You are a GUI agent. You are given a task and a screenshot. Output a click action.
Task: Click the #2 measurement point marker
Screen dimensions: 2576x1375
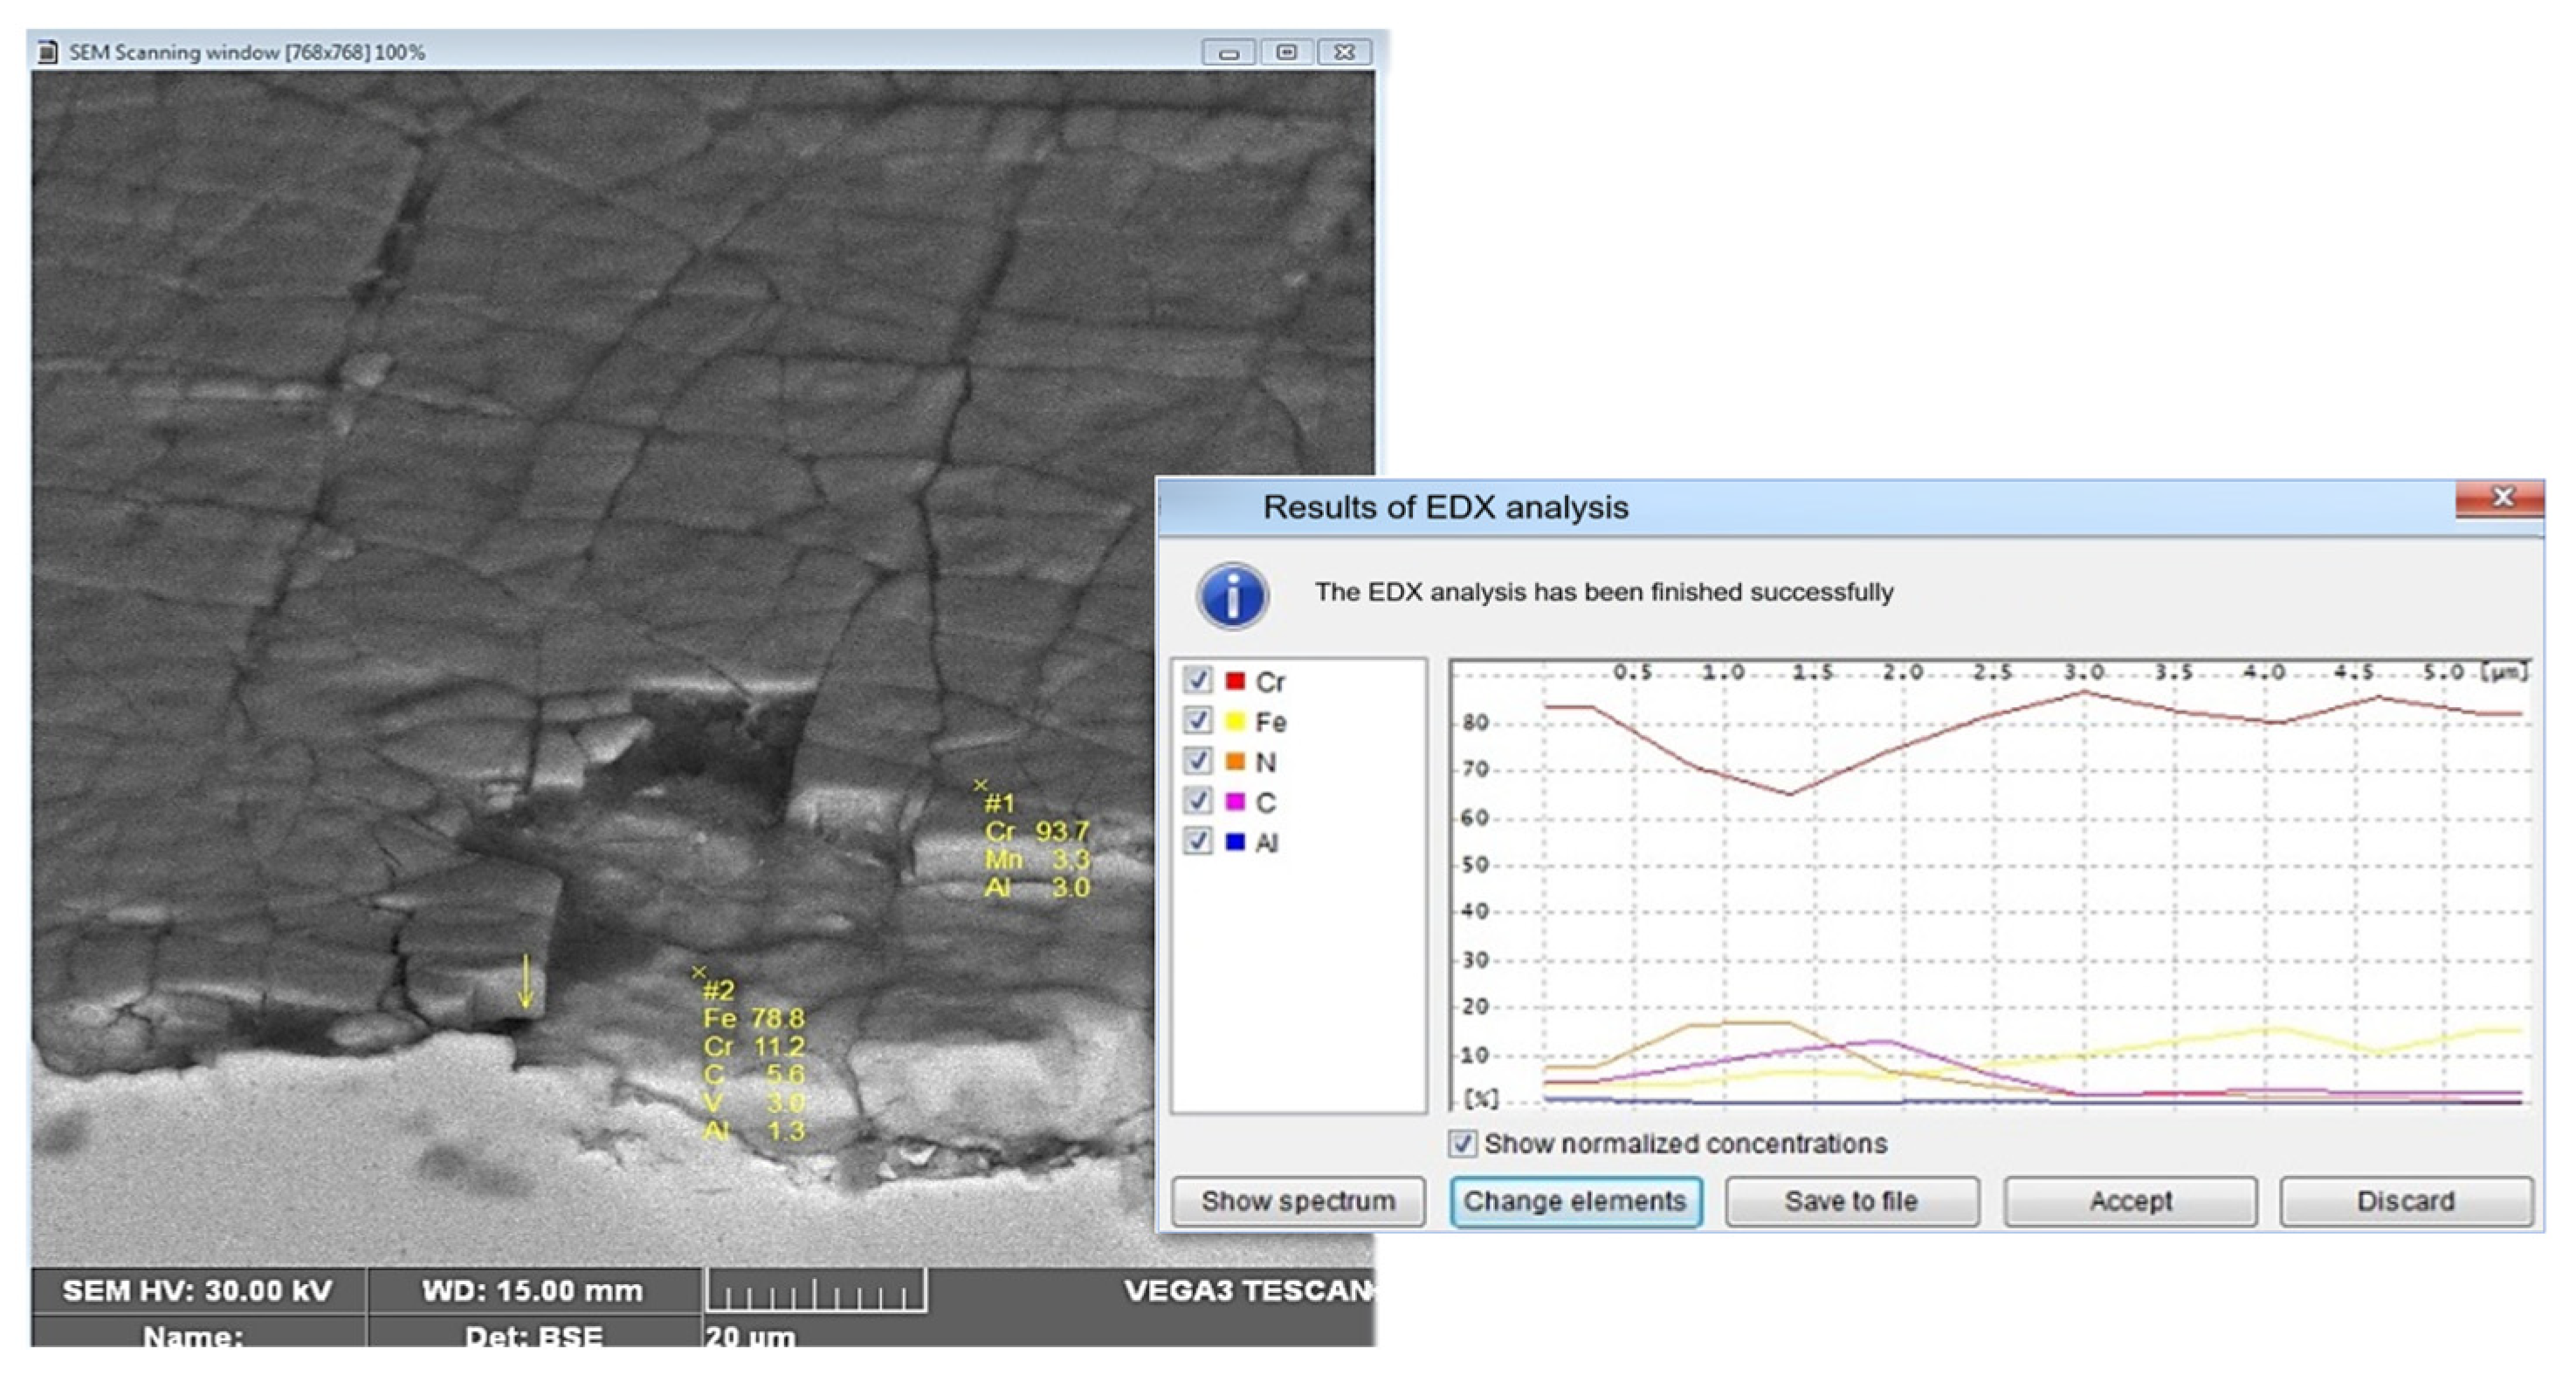point(698,972)
